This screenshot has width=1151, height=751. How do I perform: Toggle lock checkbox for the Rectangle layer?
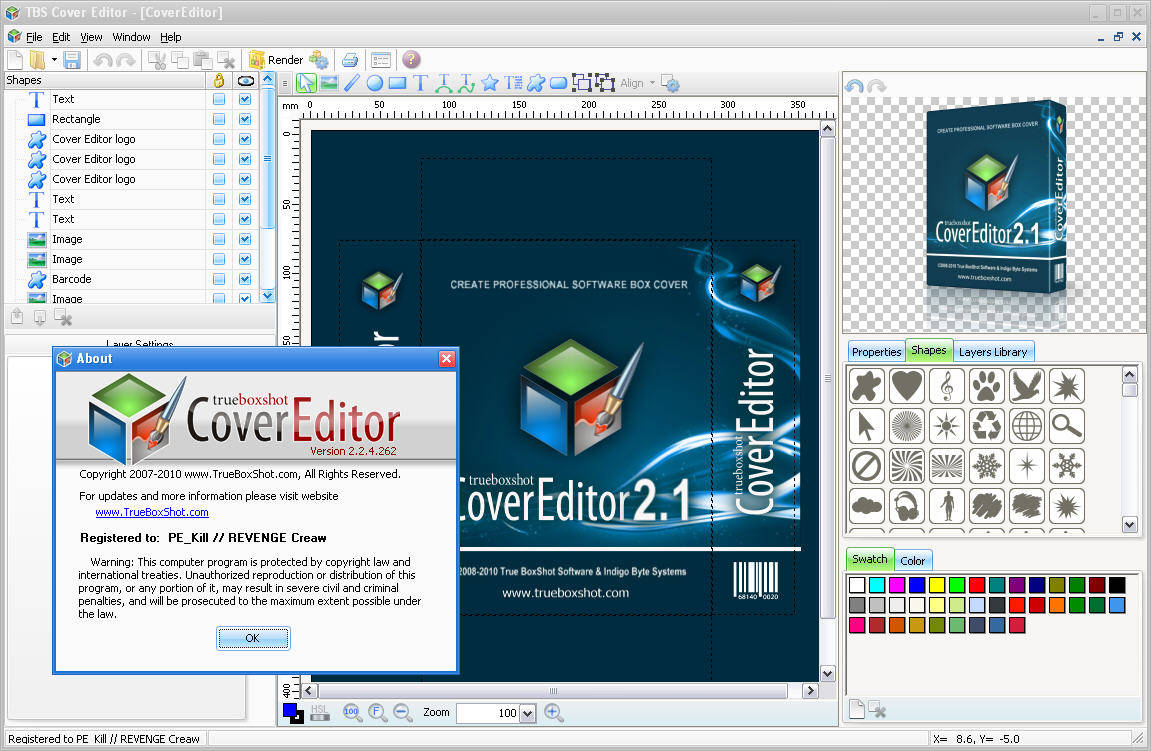(219, 119)
